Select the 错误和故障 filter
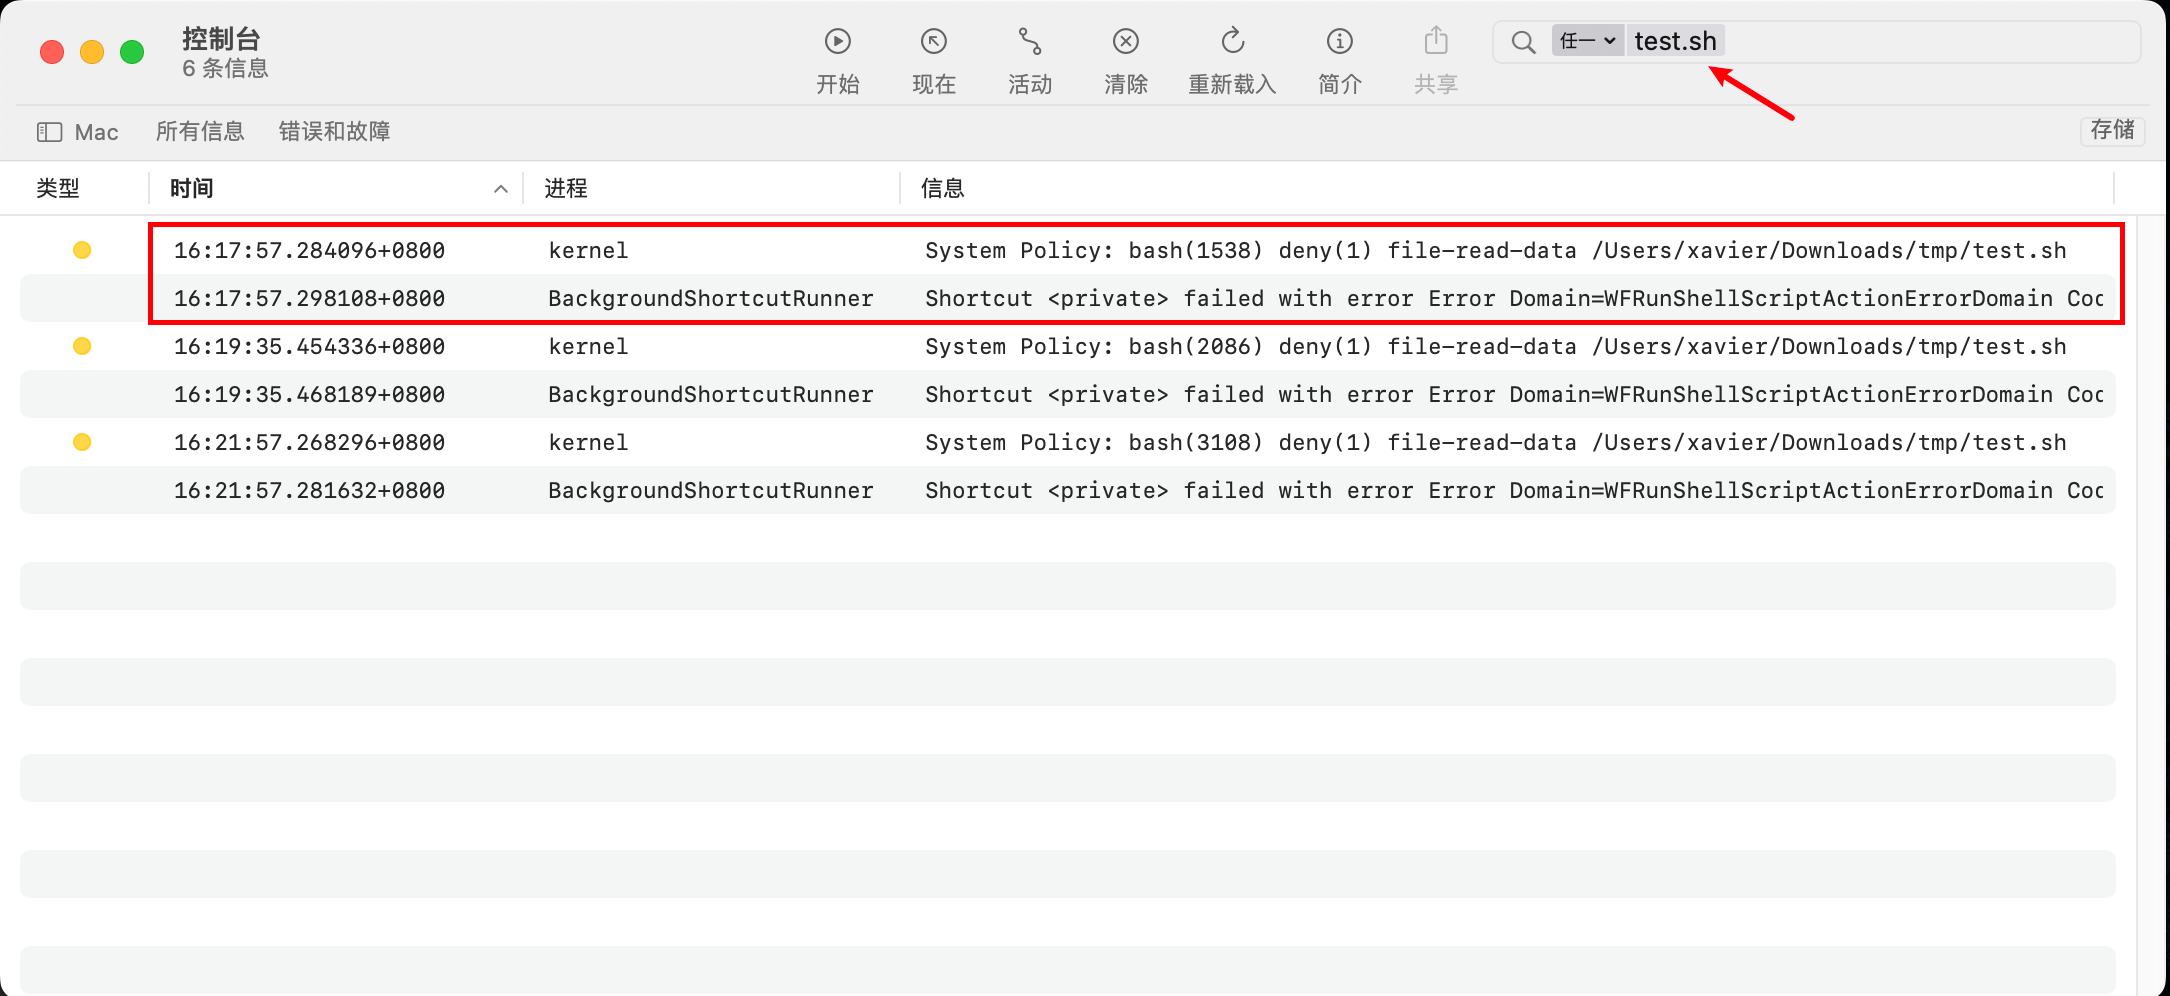 point(334,131)
